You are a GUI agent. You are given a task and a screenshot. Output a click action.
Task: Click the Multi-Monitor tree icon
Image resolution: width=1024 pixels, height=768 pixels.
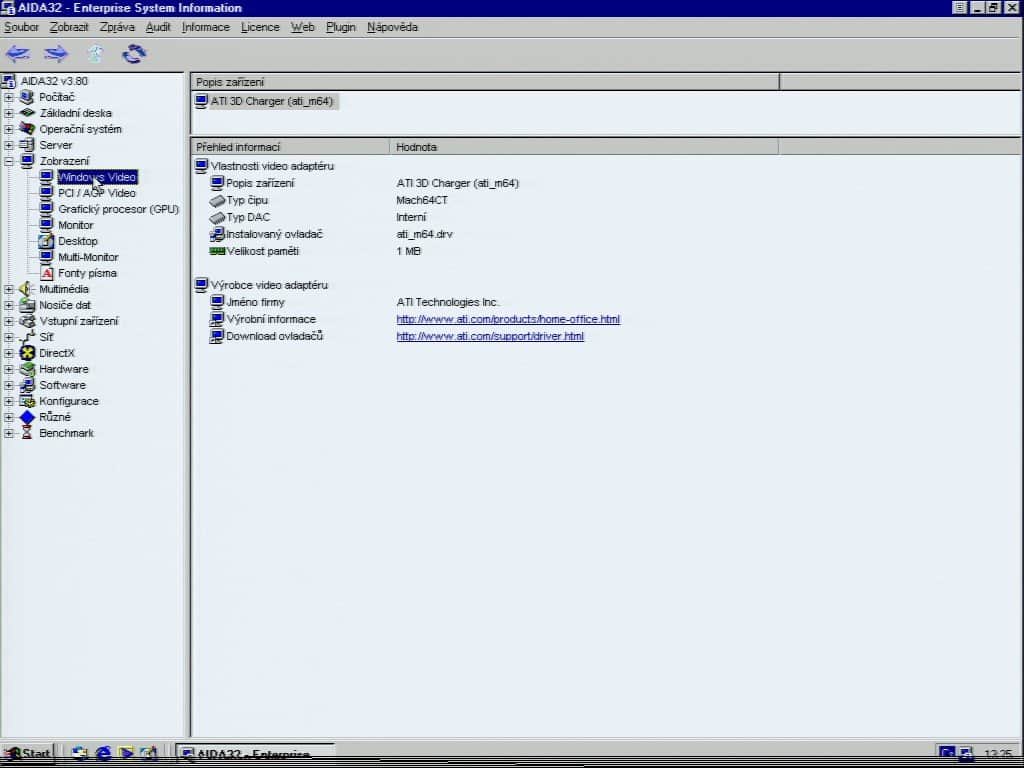[46, 257]
